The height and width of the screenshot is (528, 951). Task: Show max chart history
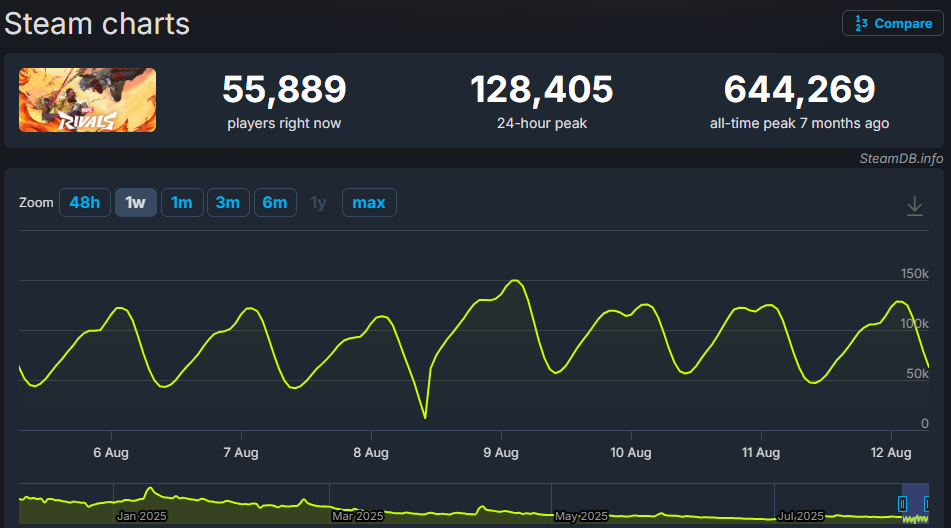pyautogui.click(x=369, y=202)
